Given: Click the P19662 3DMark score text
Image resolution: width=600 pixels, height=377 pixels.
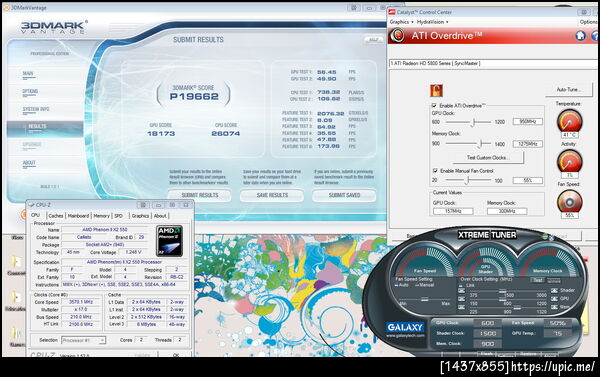Looking at the screenshot, I should (194, 96).
